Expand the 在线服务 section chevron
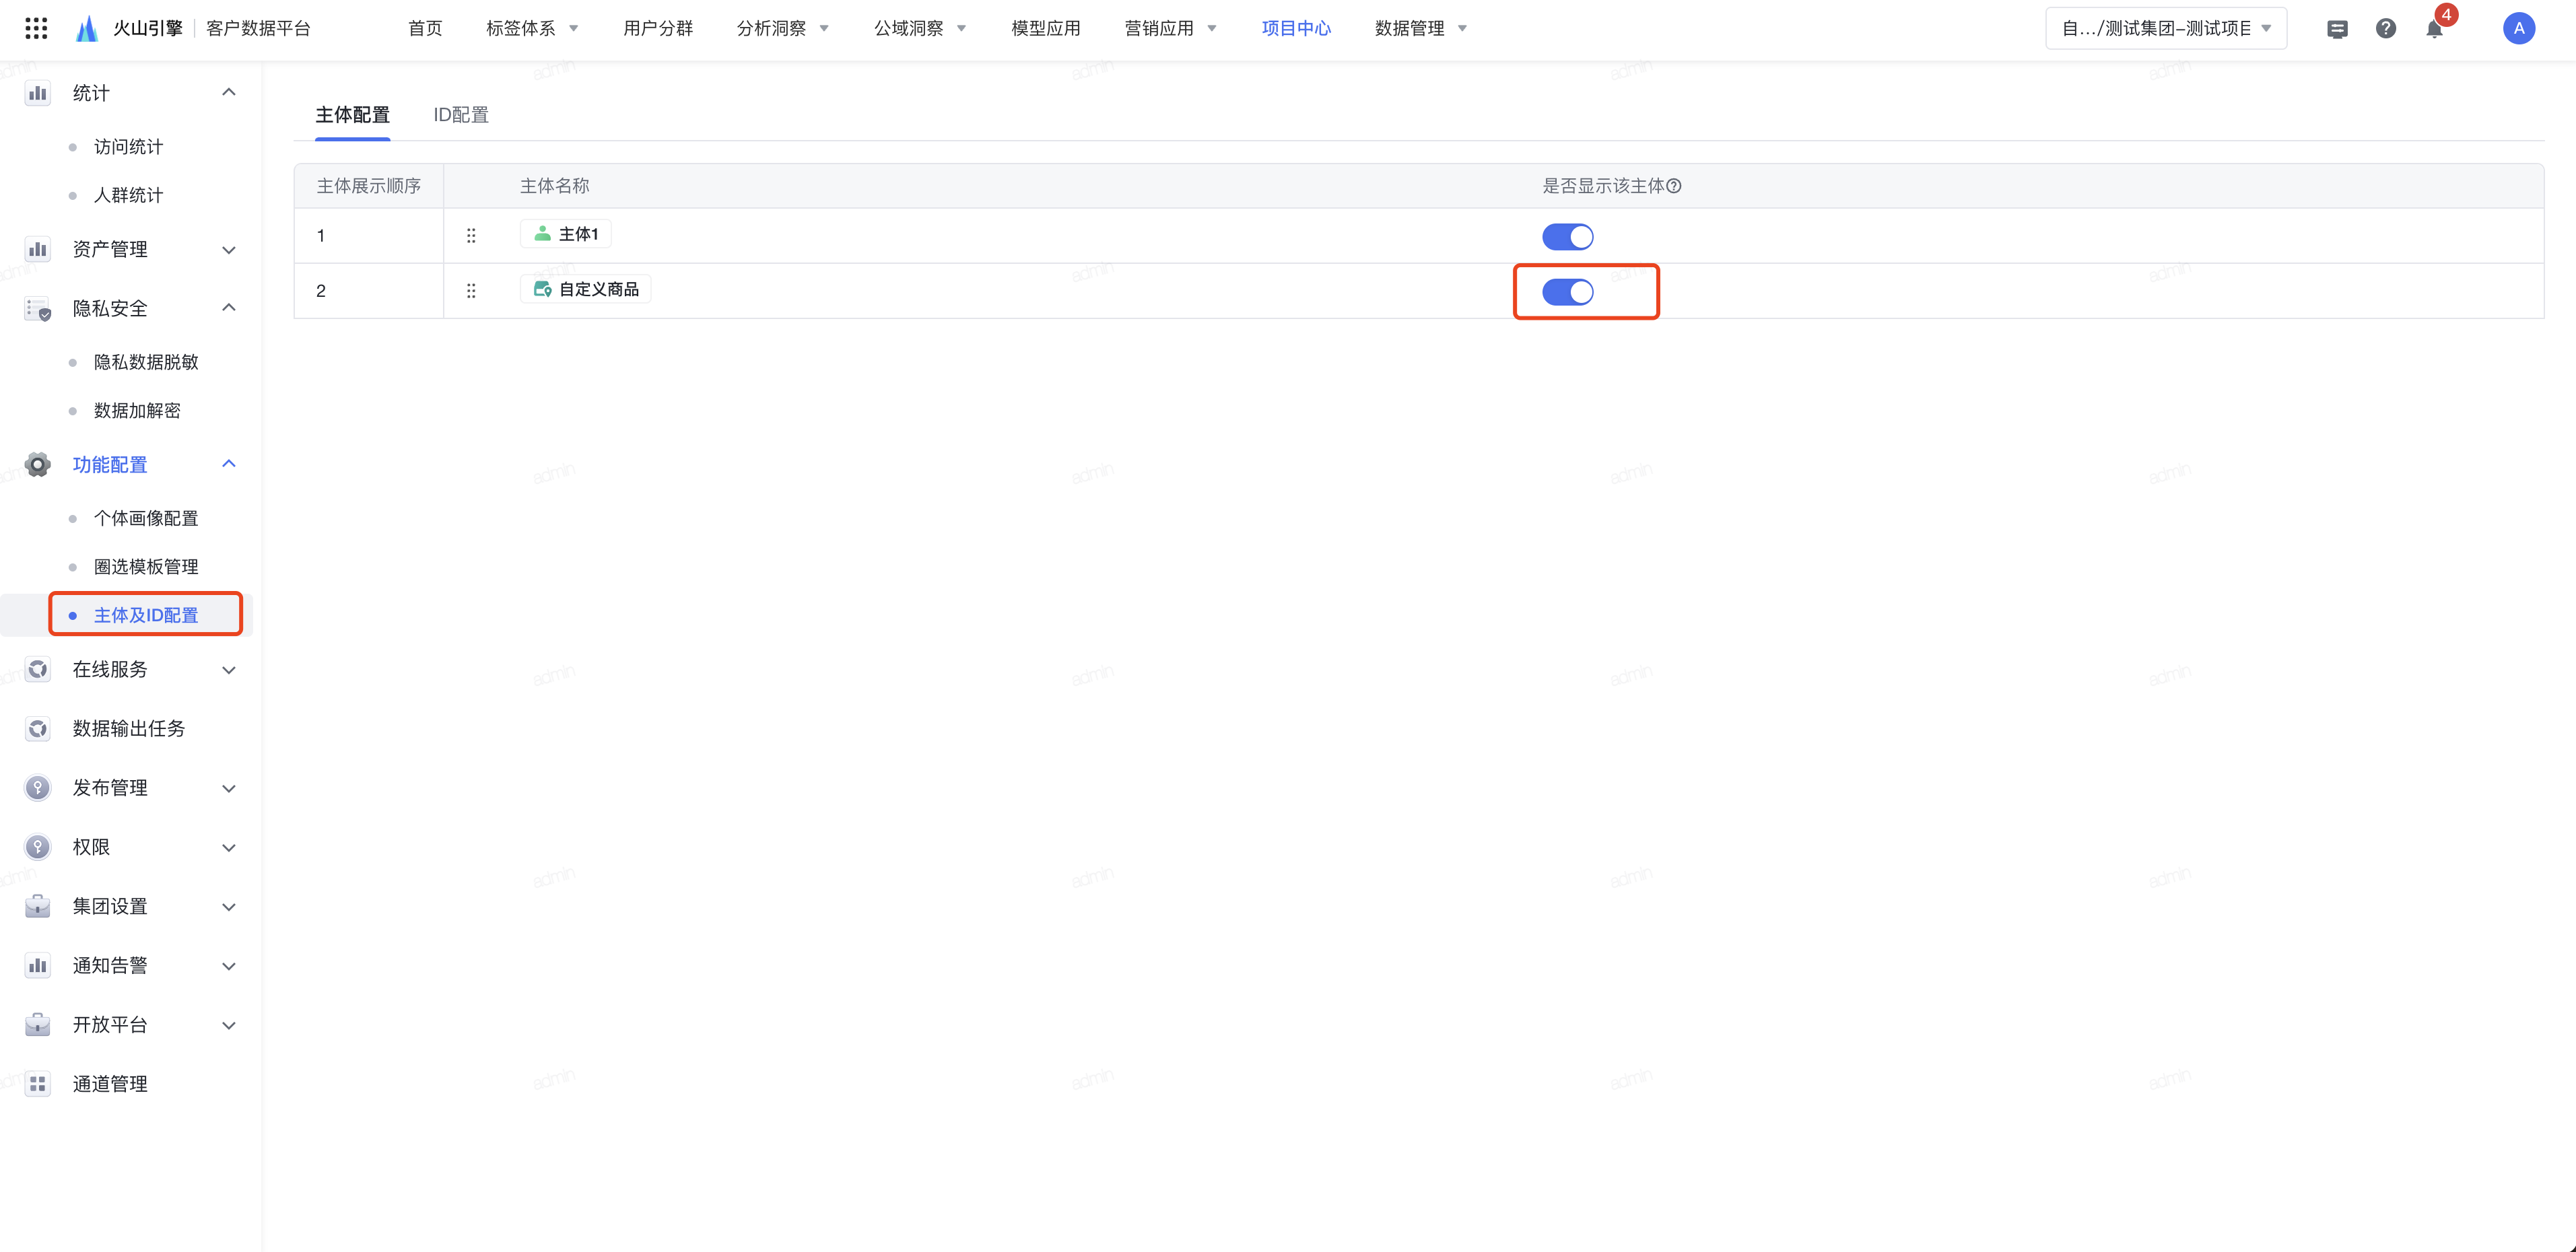The width and height of the screenshot is (2576, 1252). (229, 670)
